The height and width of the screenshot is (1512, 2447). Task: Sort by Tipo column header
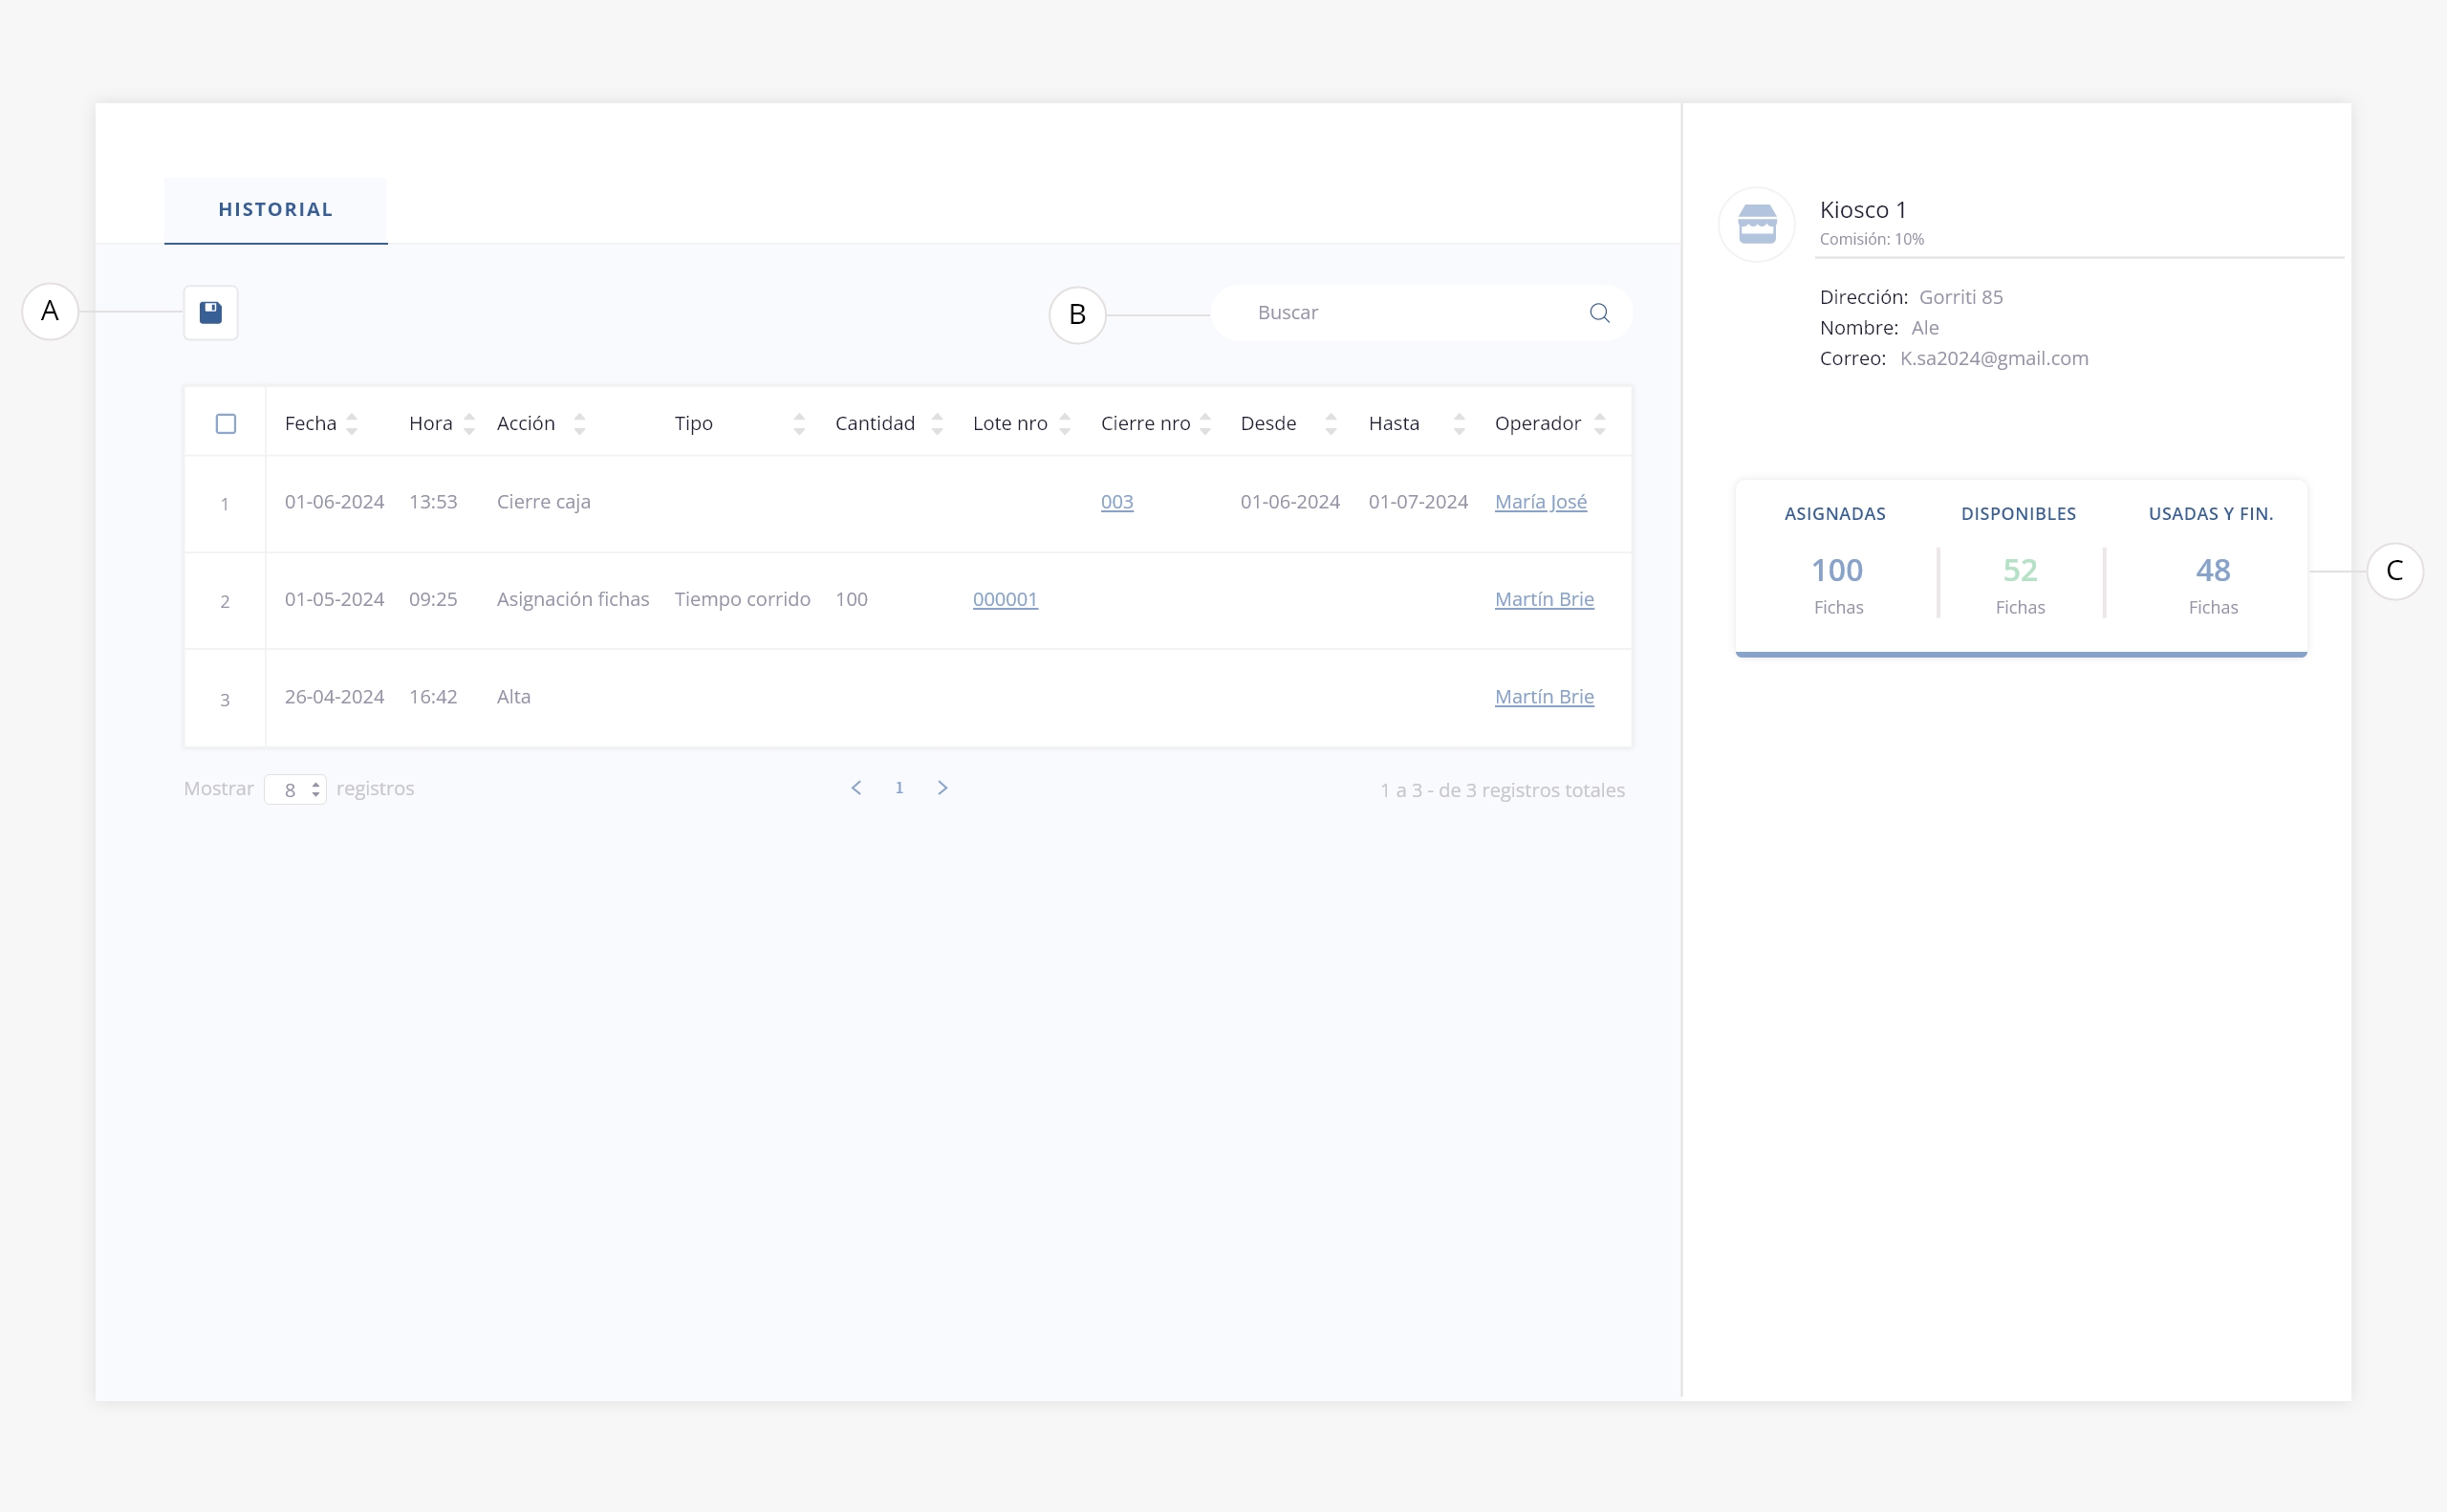[x=694, y=424]
